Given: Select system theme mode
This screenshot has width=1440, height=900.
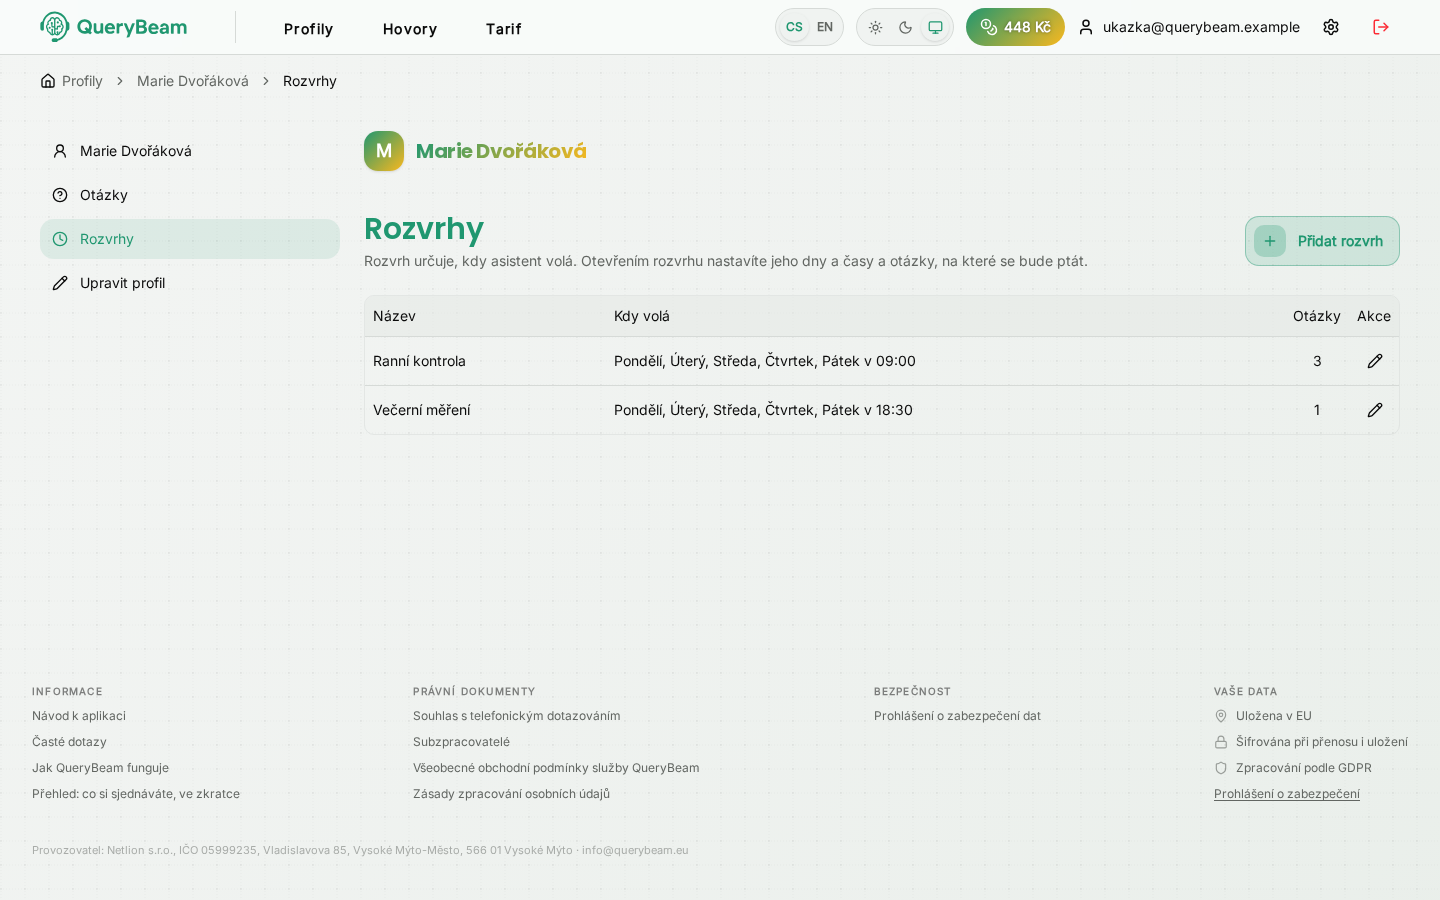Looking at the screenshot, I should pyautogui.click(x=935, y=27).
